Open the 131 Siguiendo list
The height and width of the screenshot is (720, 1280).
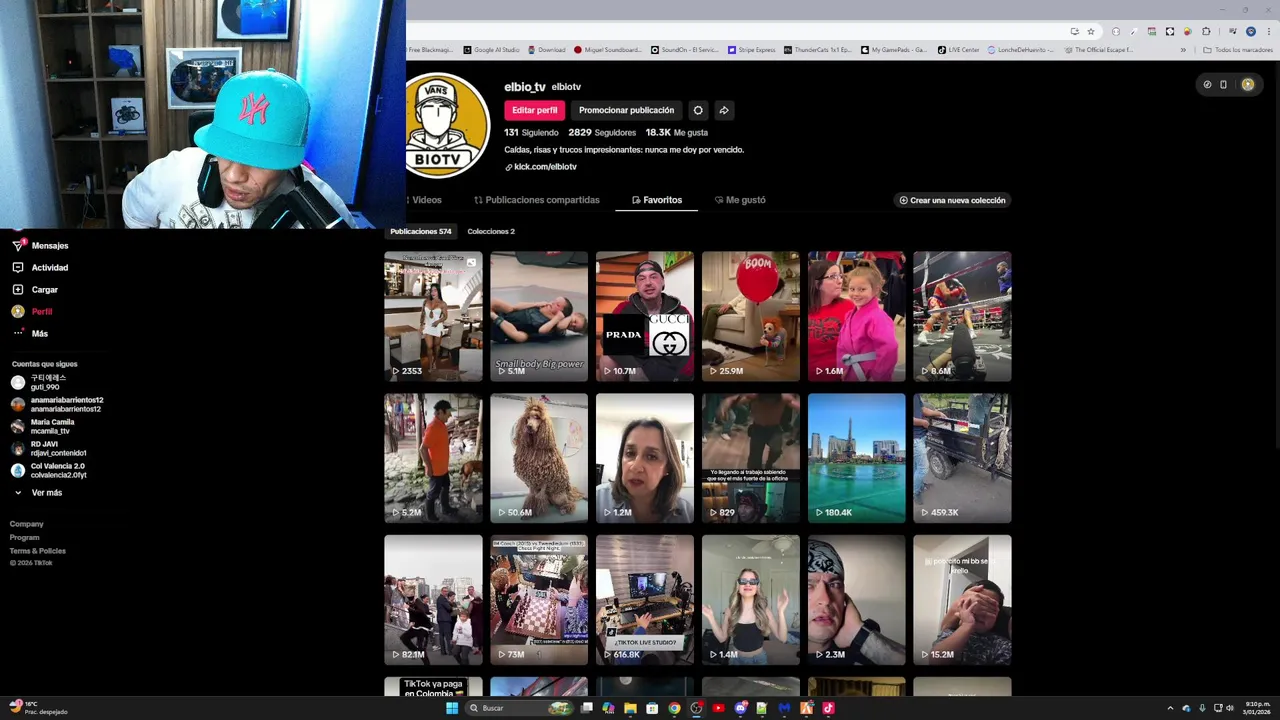click(531, 132)
